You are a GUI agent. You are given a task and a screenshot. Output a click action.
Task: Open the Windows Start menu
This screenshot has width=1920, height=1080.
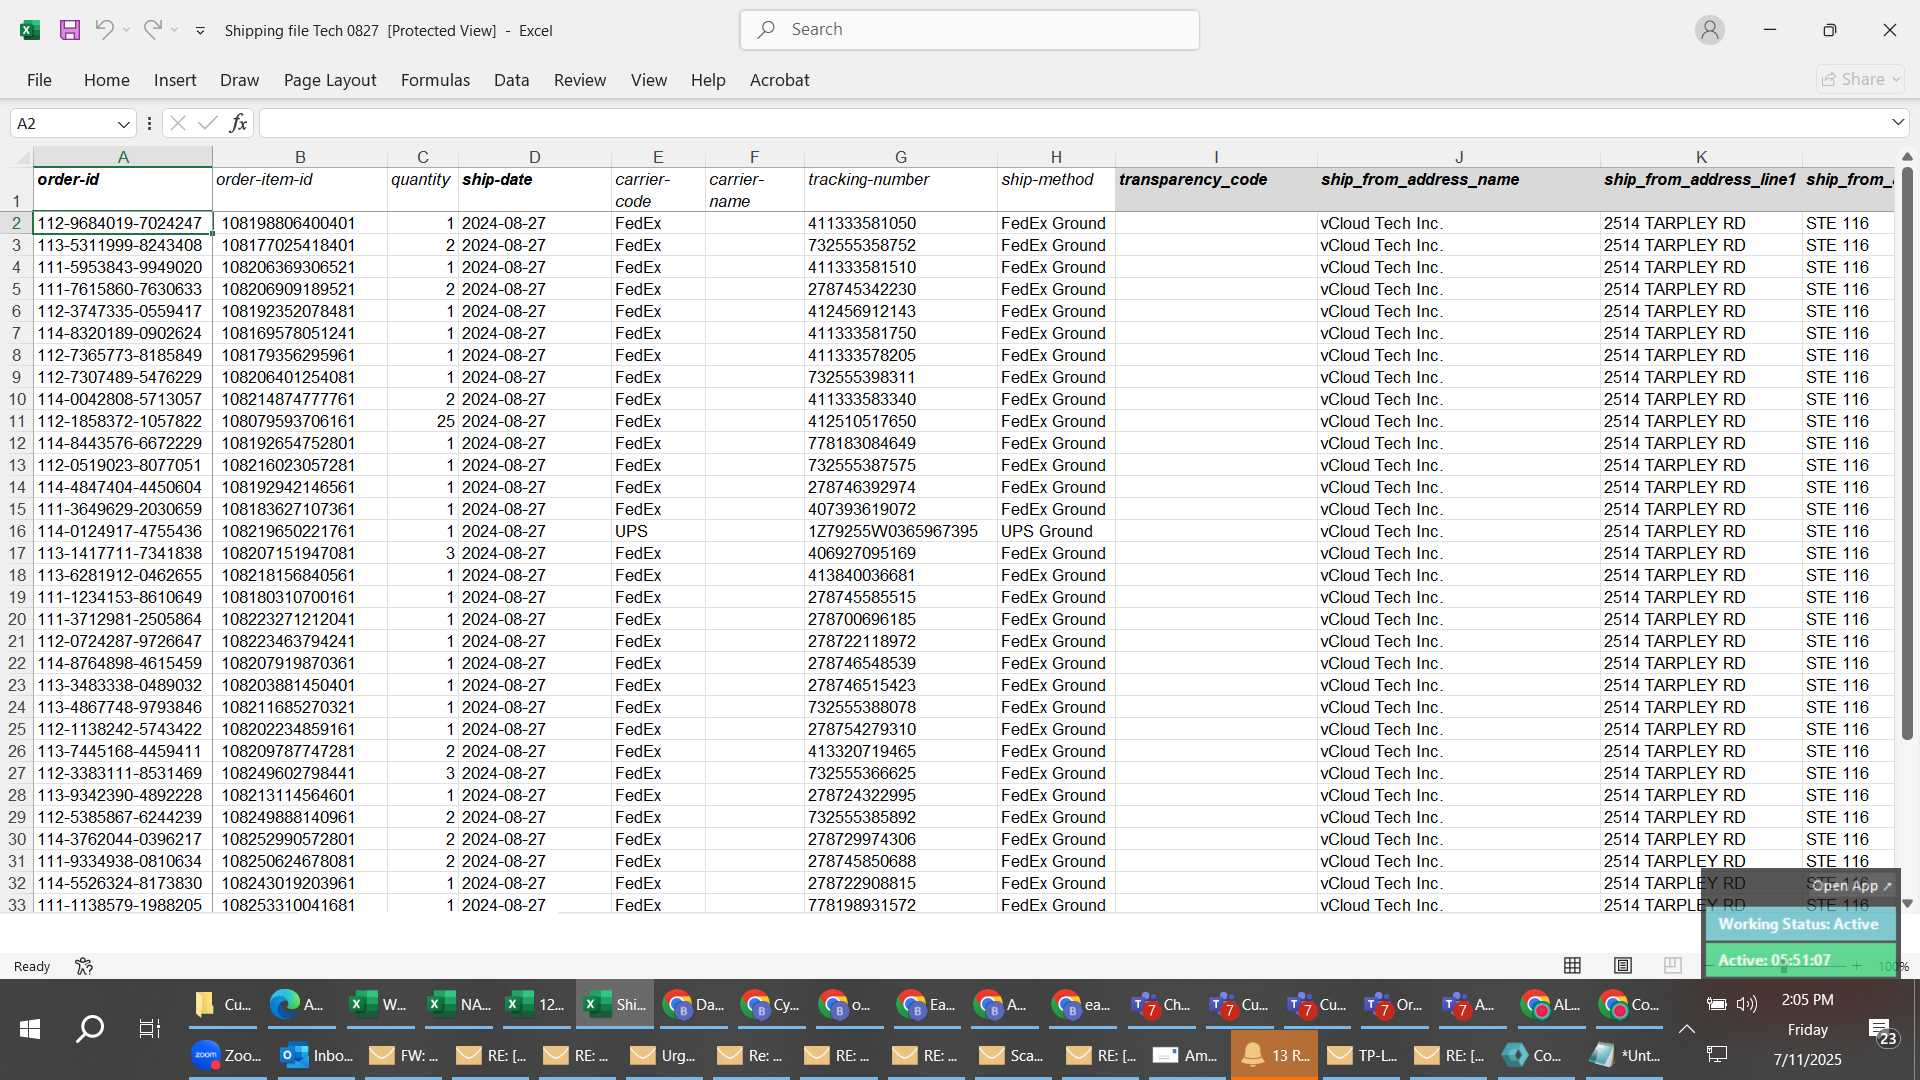[x=30, y=1028]
